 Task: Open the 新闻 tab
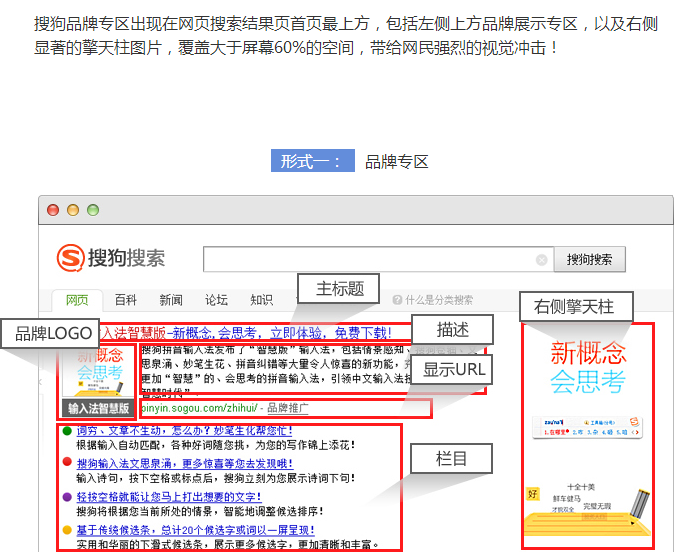(171, 300)
